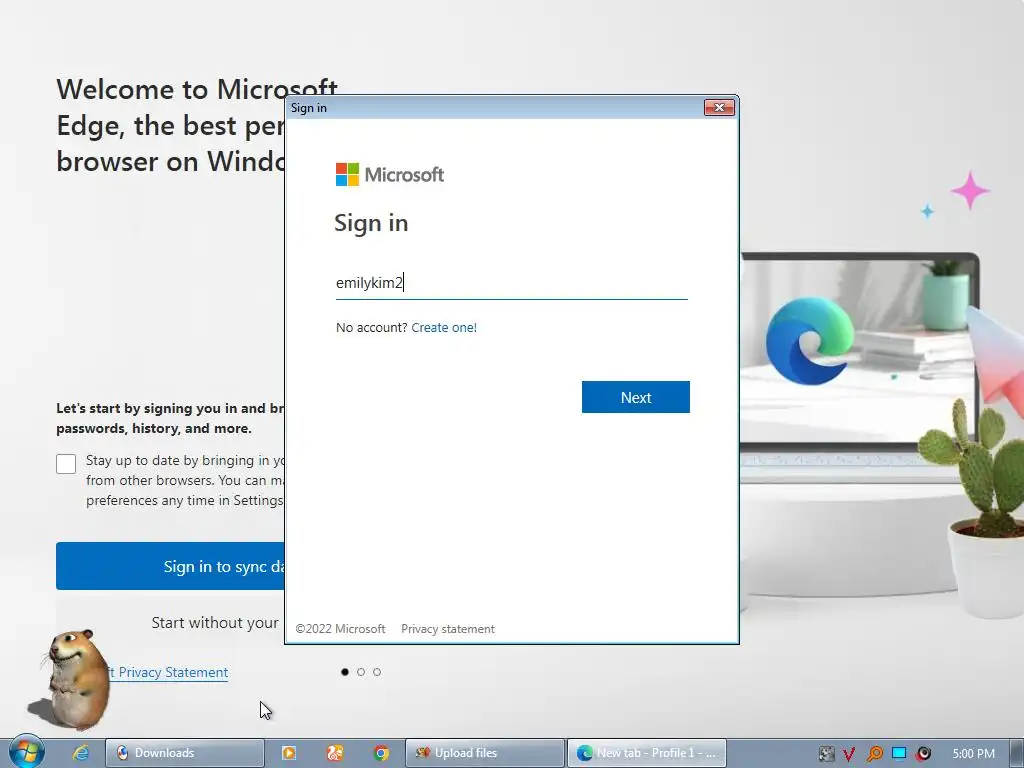Tick the Stay up to date checkbox

tap(66, 464)
